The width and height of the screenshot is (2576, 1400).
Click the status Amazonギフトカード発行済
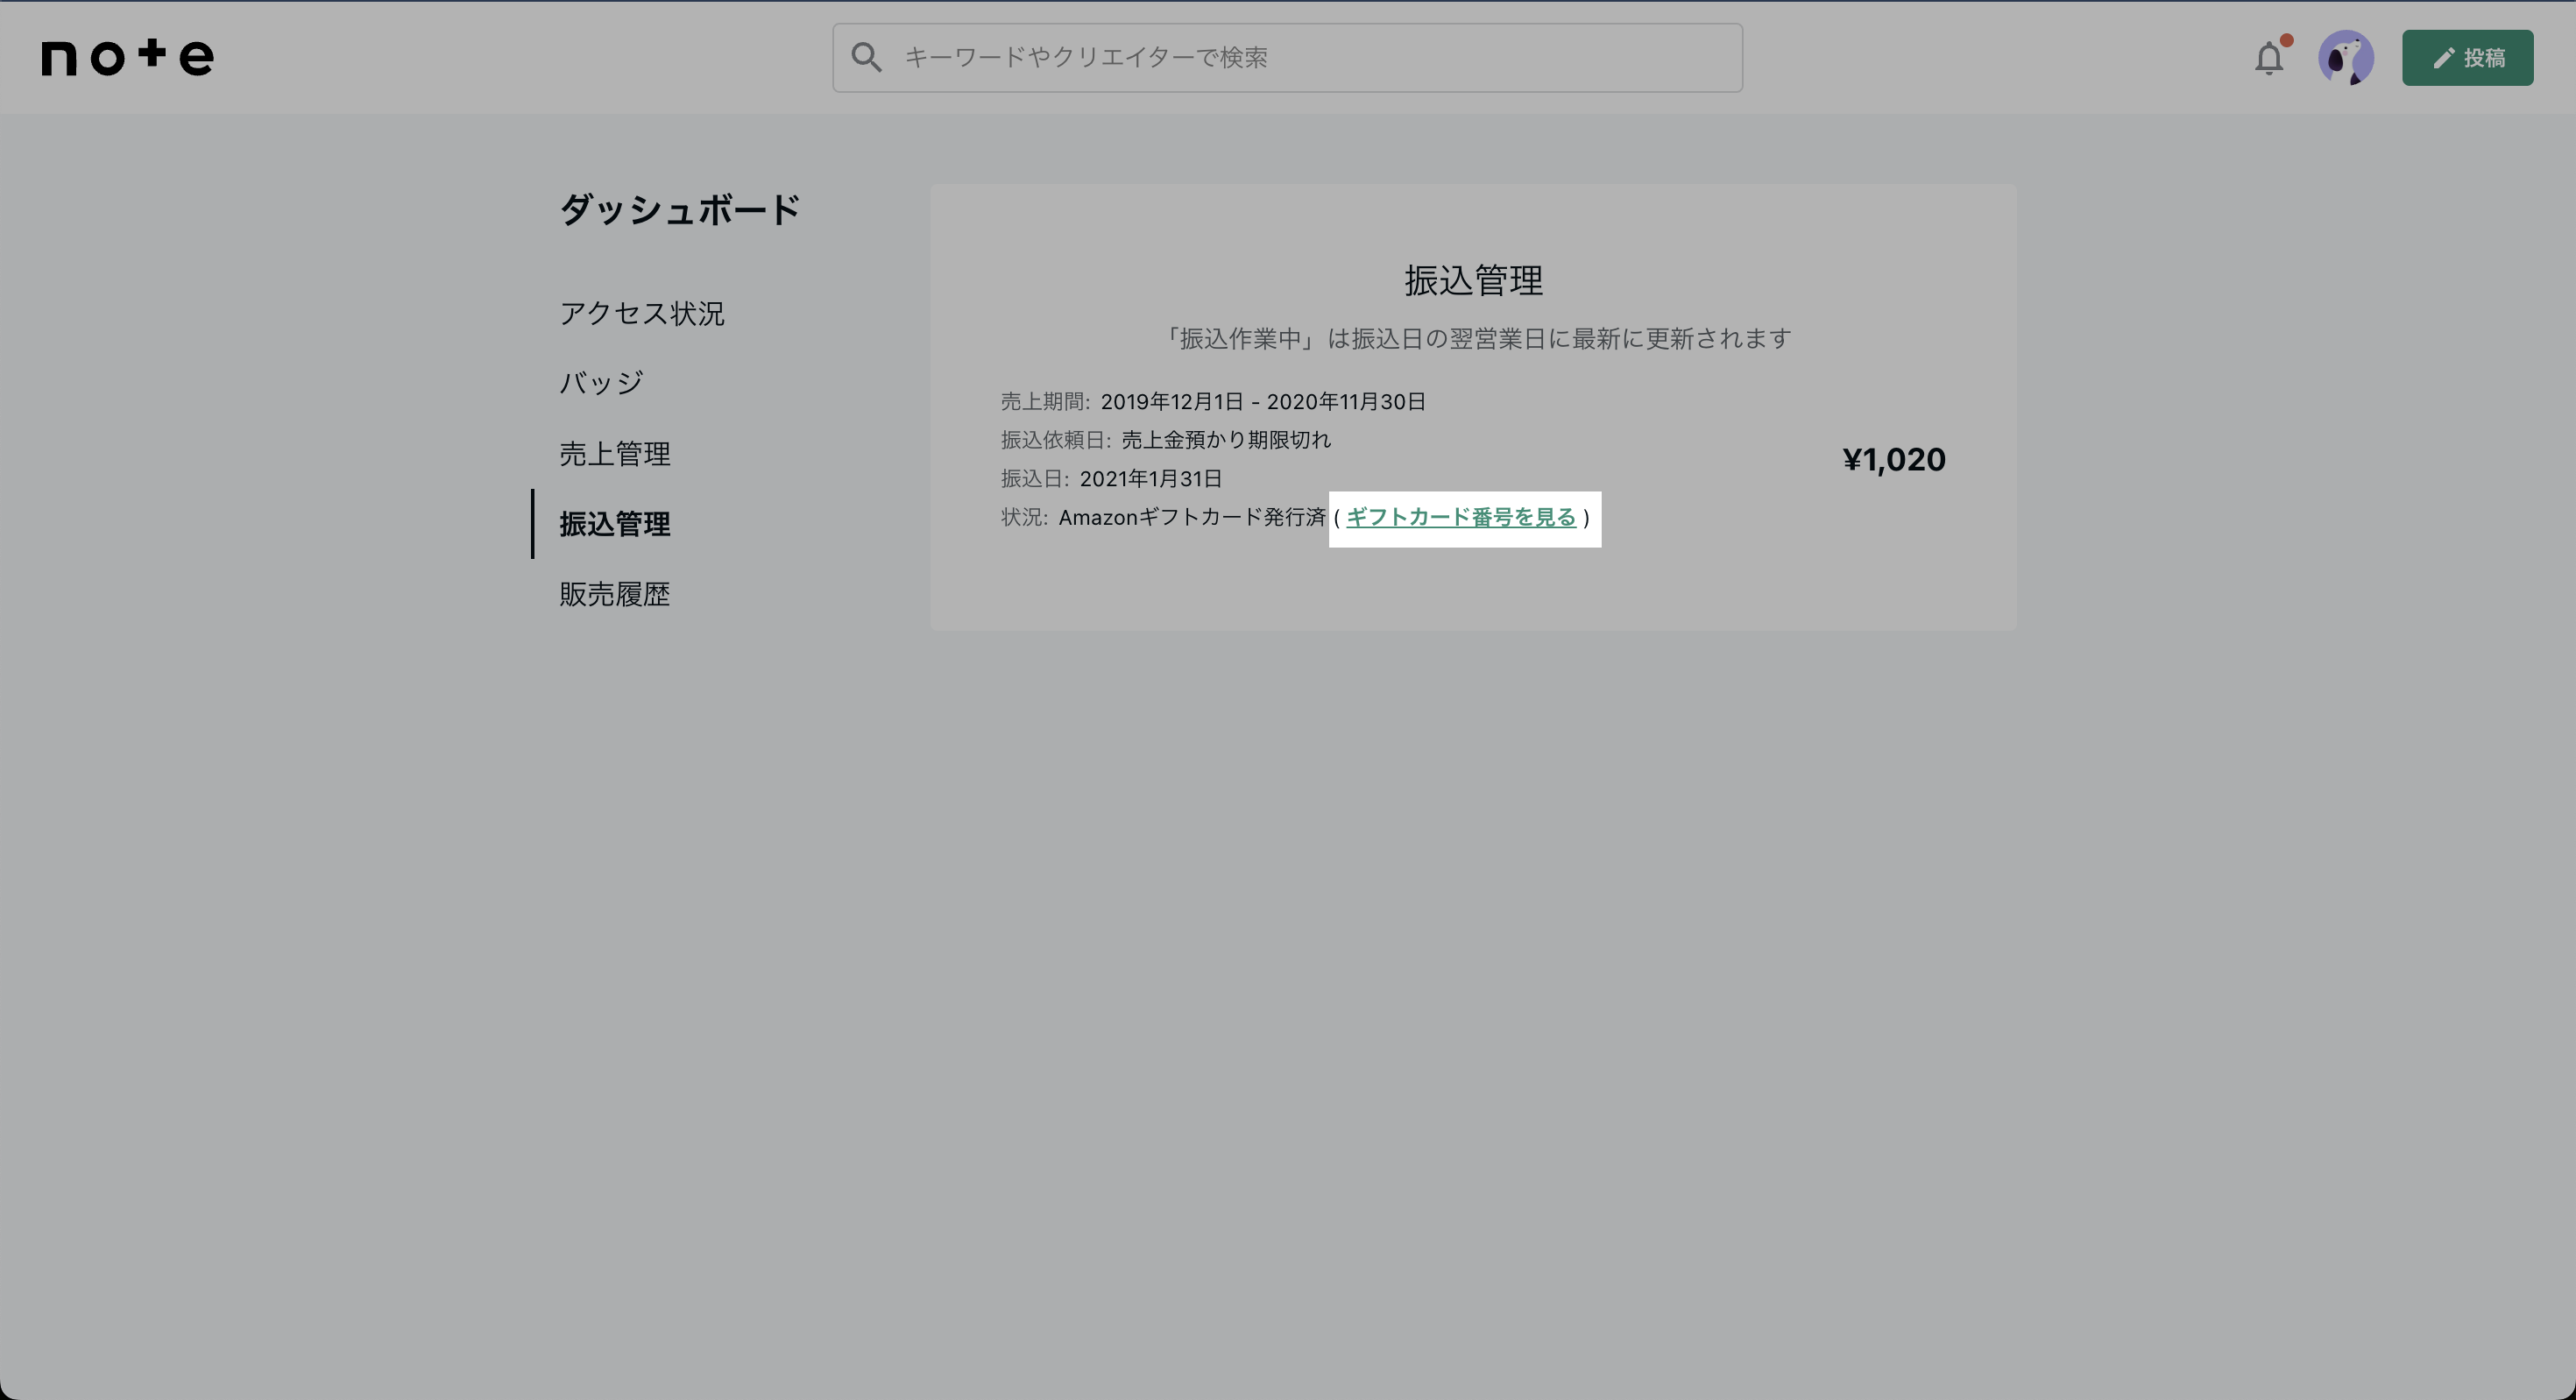click(x=1192, y=517)
